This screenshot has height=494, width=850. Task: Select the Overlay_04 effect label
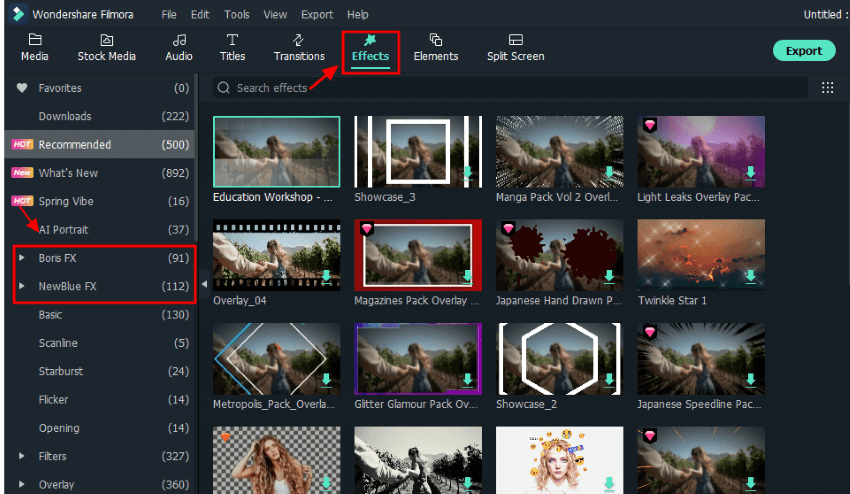240,300
